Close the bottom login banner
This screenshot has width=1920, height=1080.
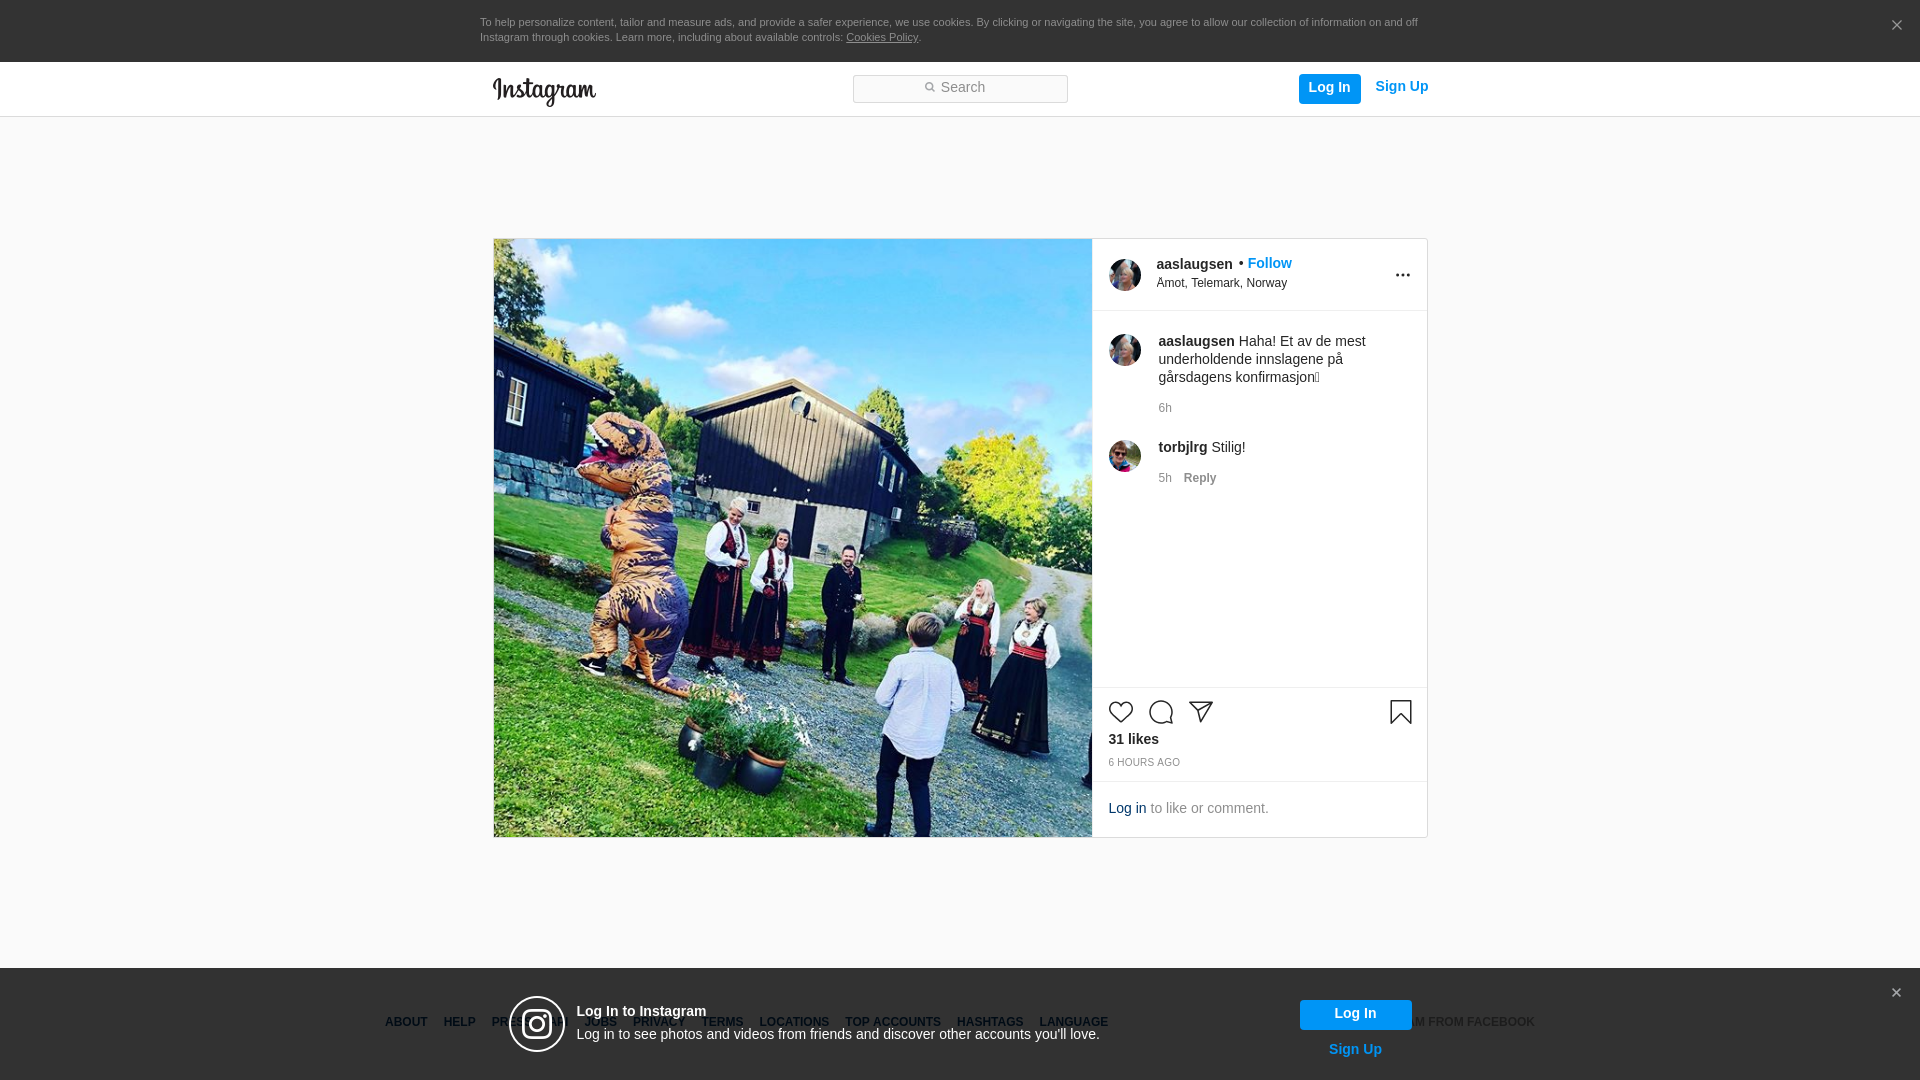click(1896, 993)
